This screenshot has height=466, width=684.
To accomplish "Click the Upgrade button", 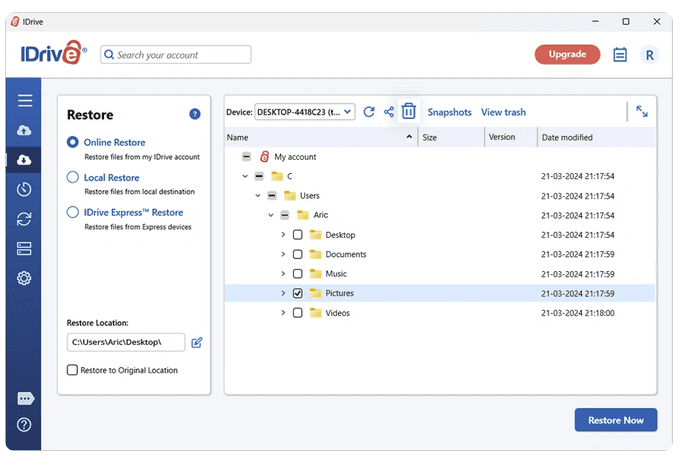I will coord(567,54).
